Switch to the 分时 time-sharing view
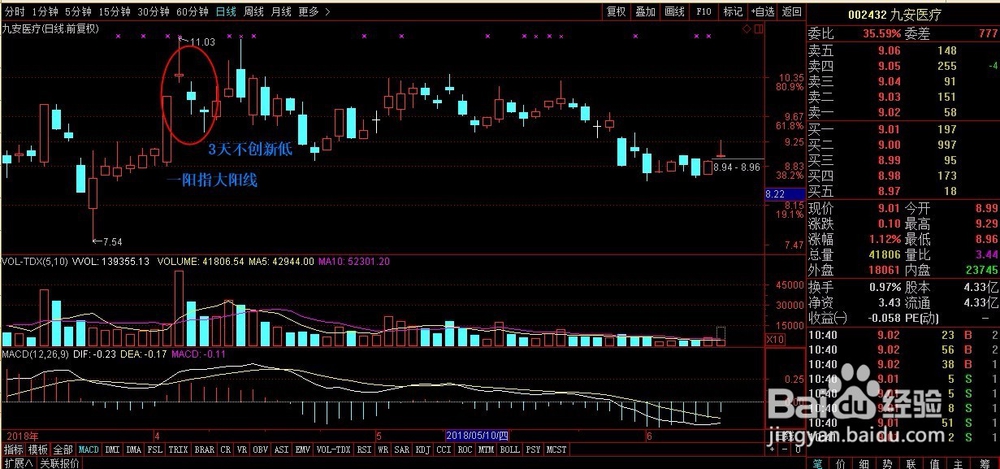1000x469 pixels. point(13,11)
